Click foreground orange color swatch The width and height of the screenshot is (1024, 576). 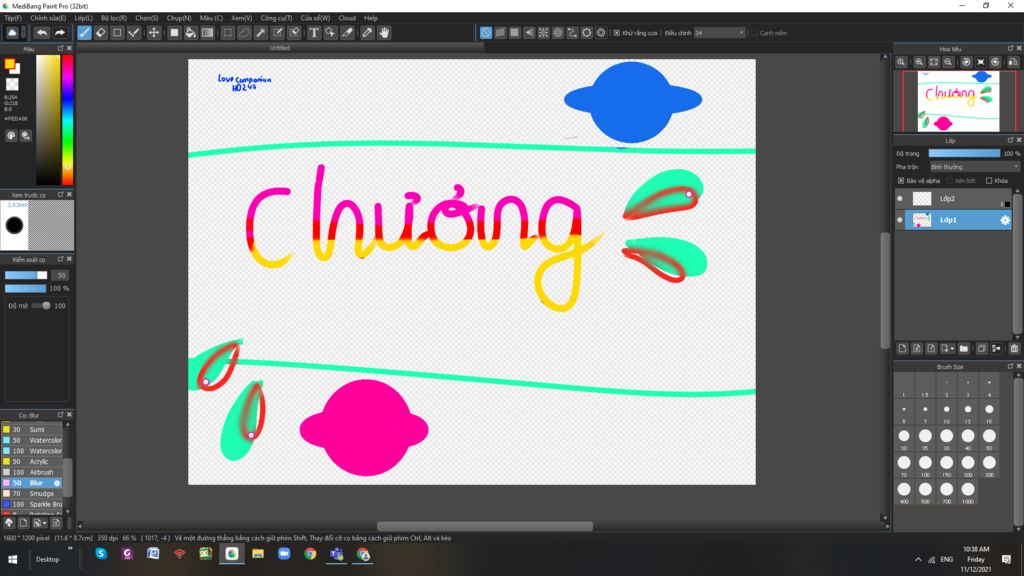(9, 63)
